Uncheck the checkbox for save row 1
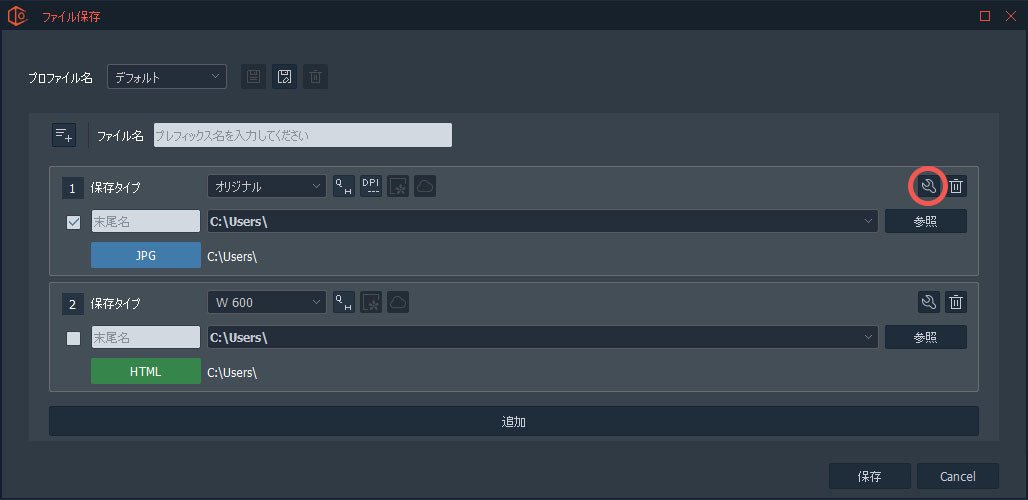Screen dimensions: 1028x500 point(73,222)
